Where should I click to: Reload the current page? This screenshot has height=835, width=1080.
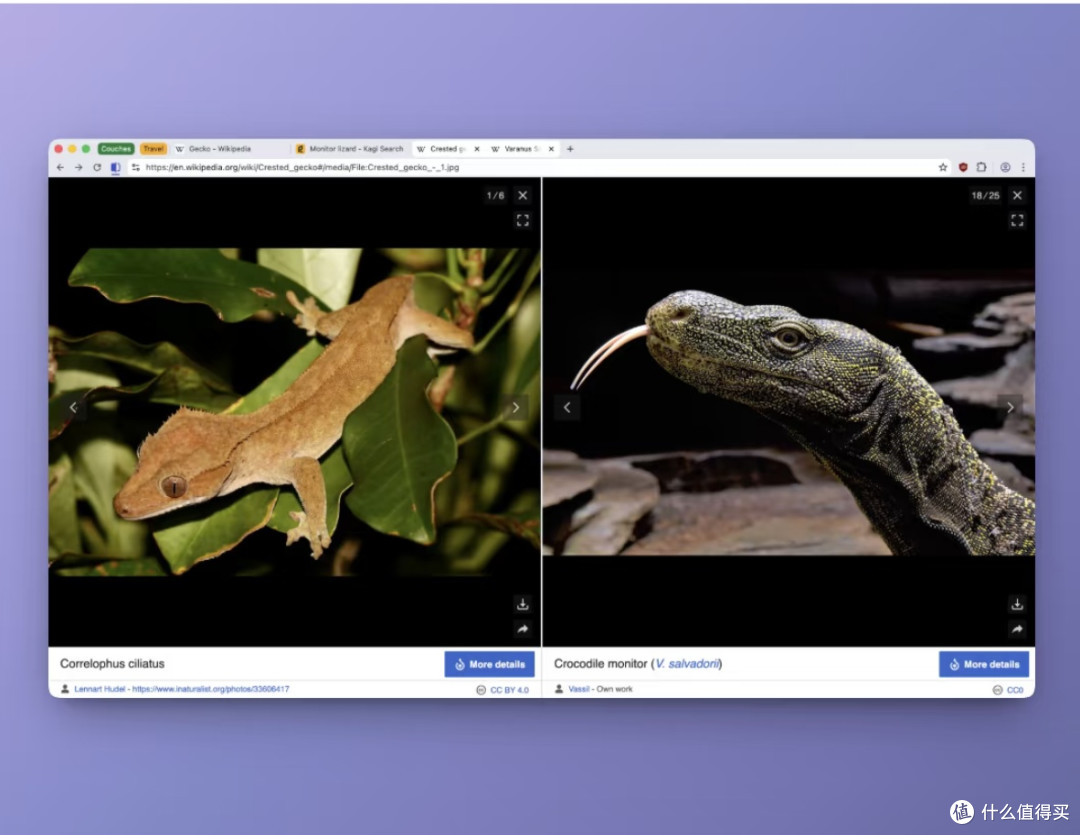[x=97, y=167]
